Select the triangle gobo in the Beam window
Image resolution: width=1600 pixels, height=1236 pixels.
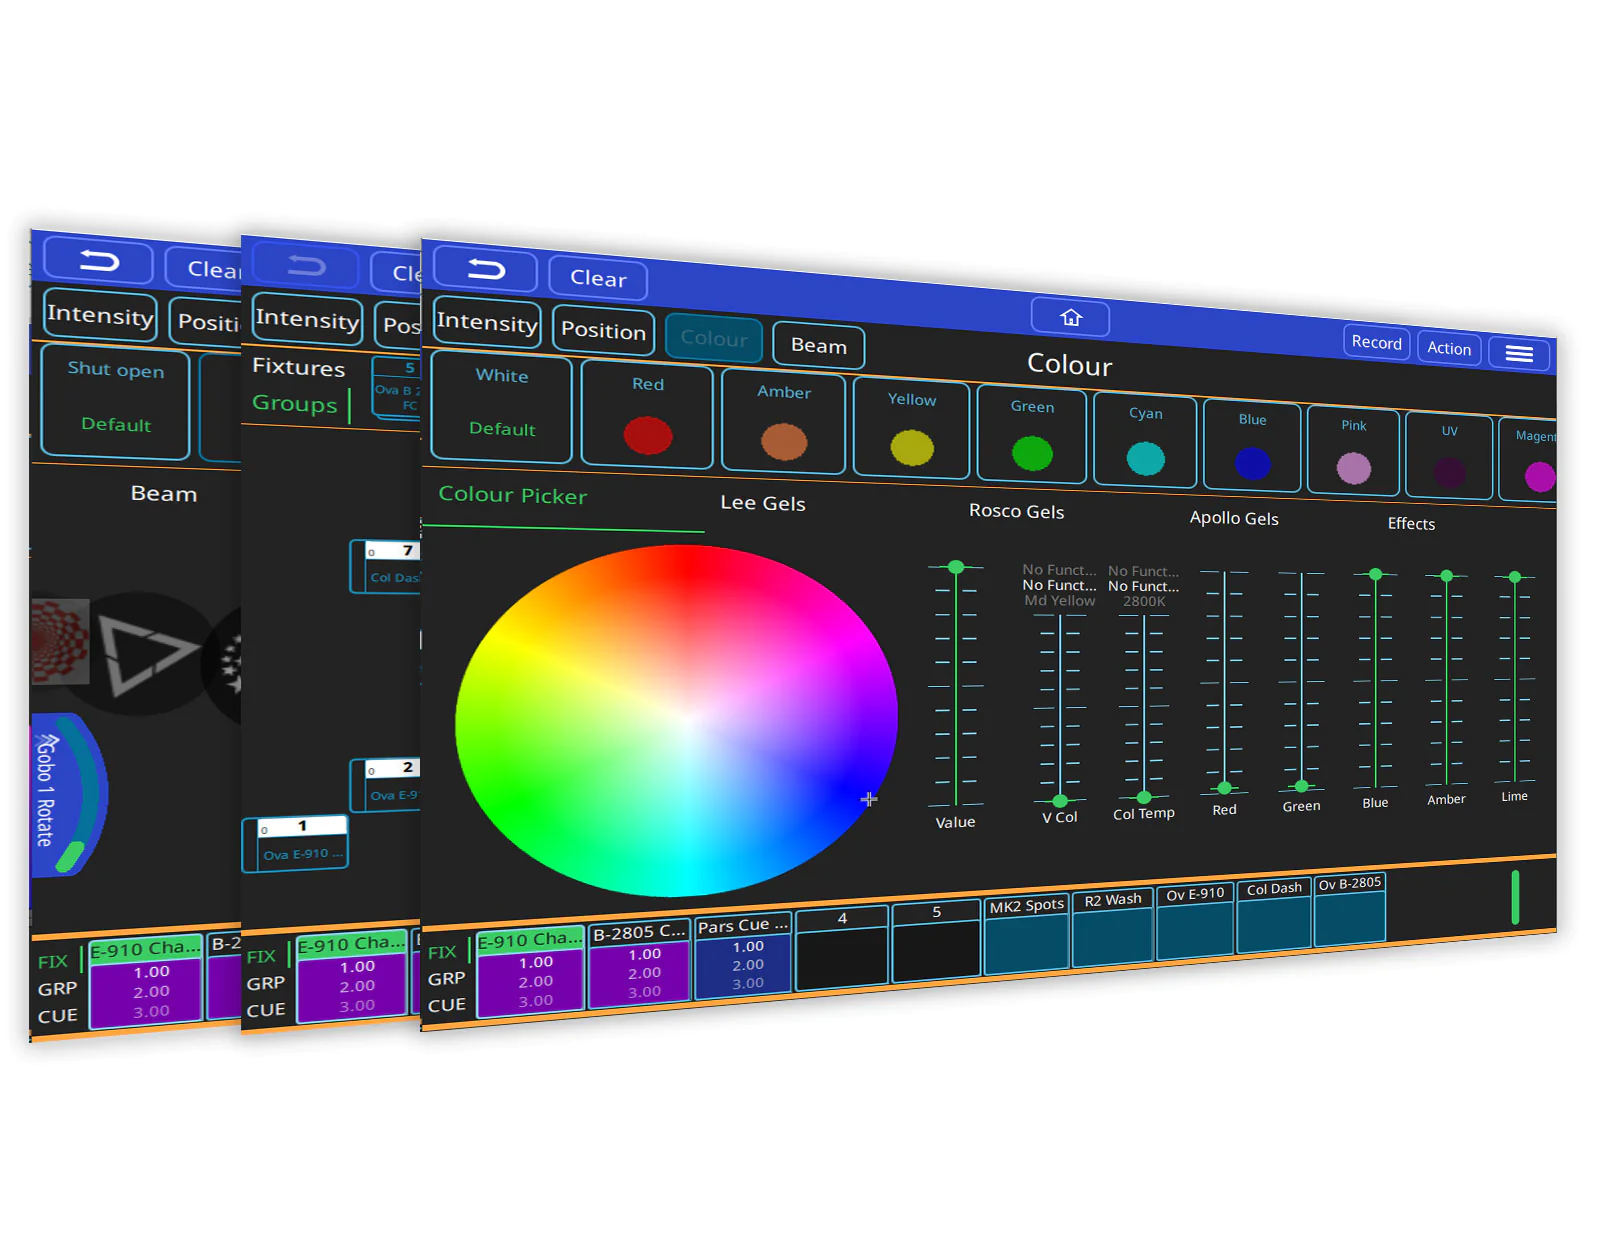(147, 654)
